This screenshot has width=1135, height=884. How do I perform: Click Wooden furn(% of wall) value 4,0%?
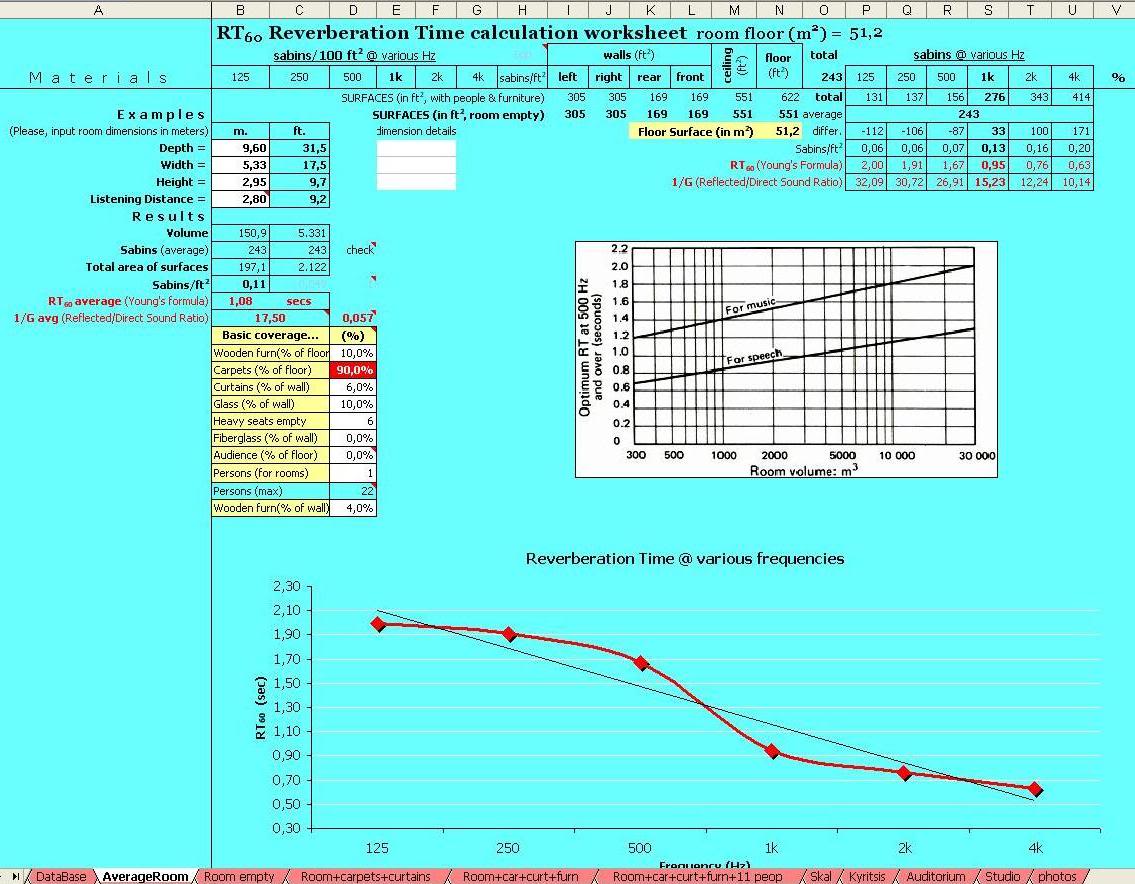(x=353, y=508)
